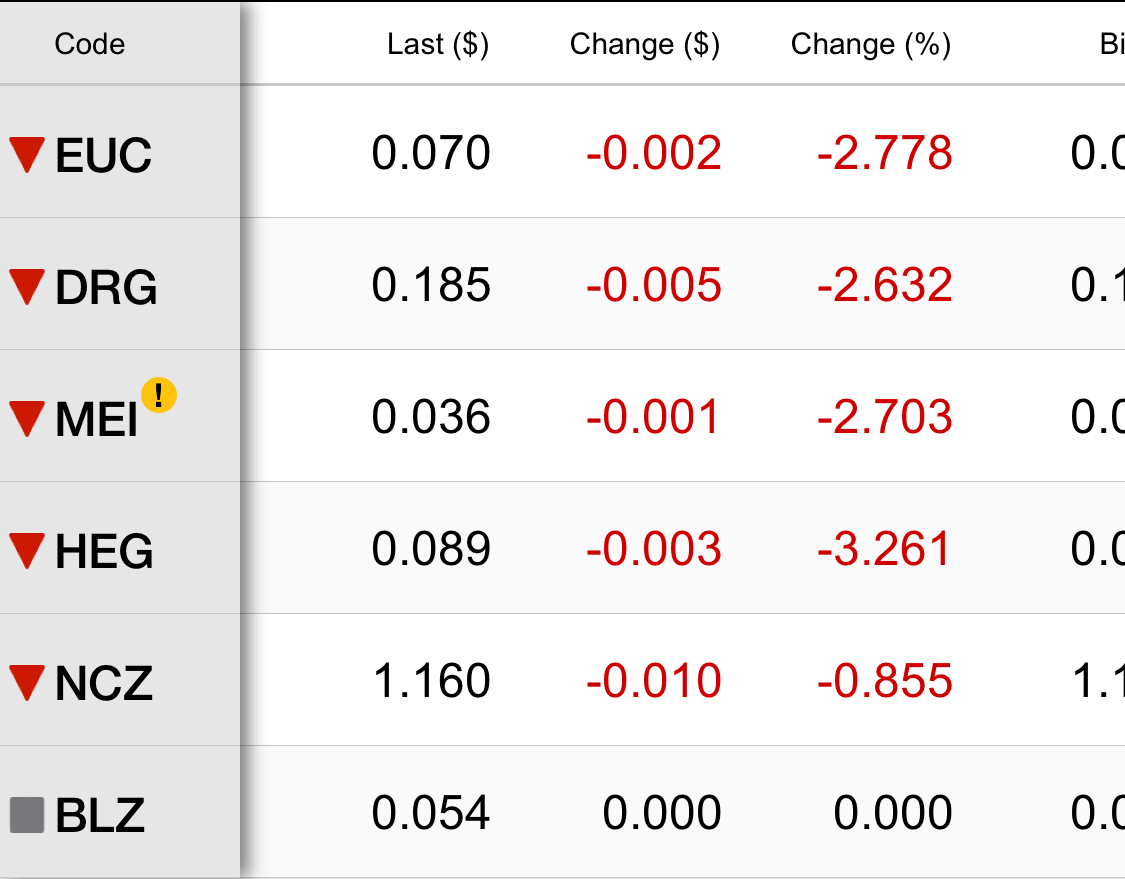Sort by the Last ($) column header
This screenshot has height=879, width=1125.
tap(438, 44)
